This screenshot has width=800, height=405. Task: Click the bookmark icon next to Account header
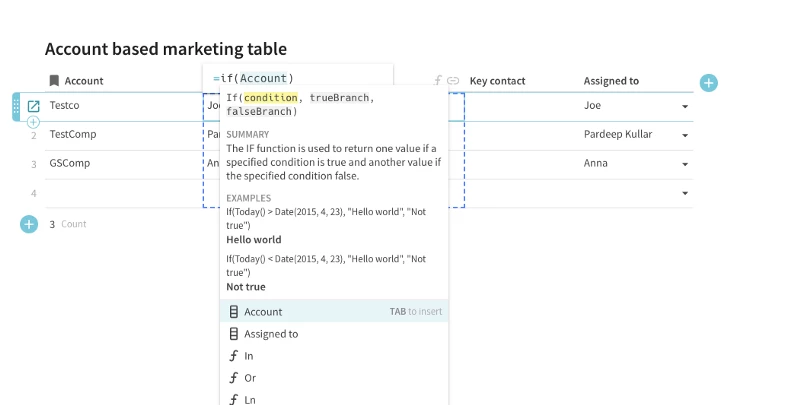pyautogui.click(x=54, y=81)
